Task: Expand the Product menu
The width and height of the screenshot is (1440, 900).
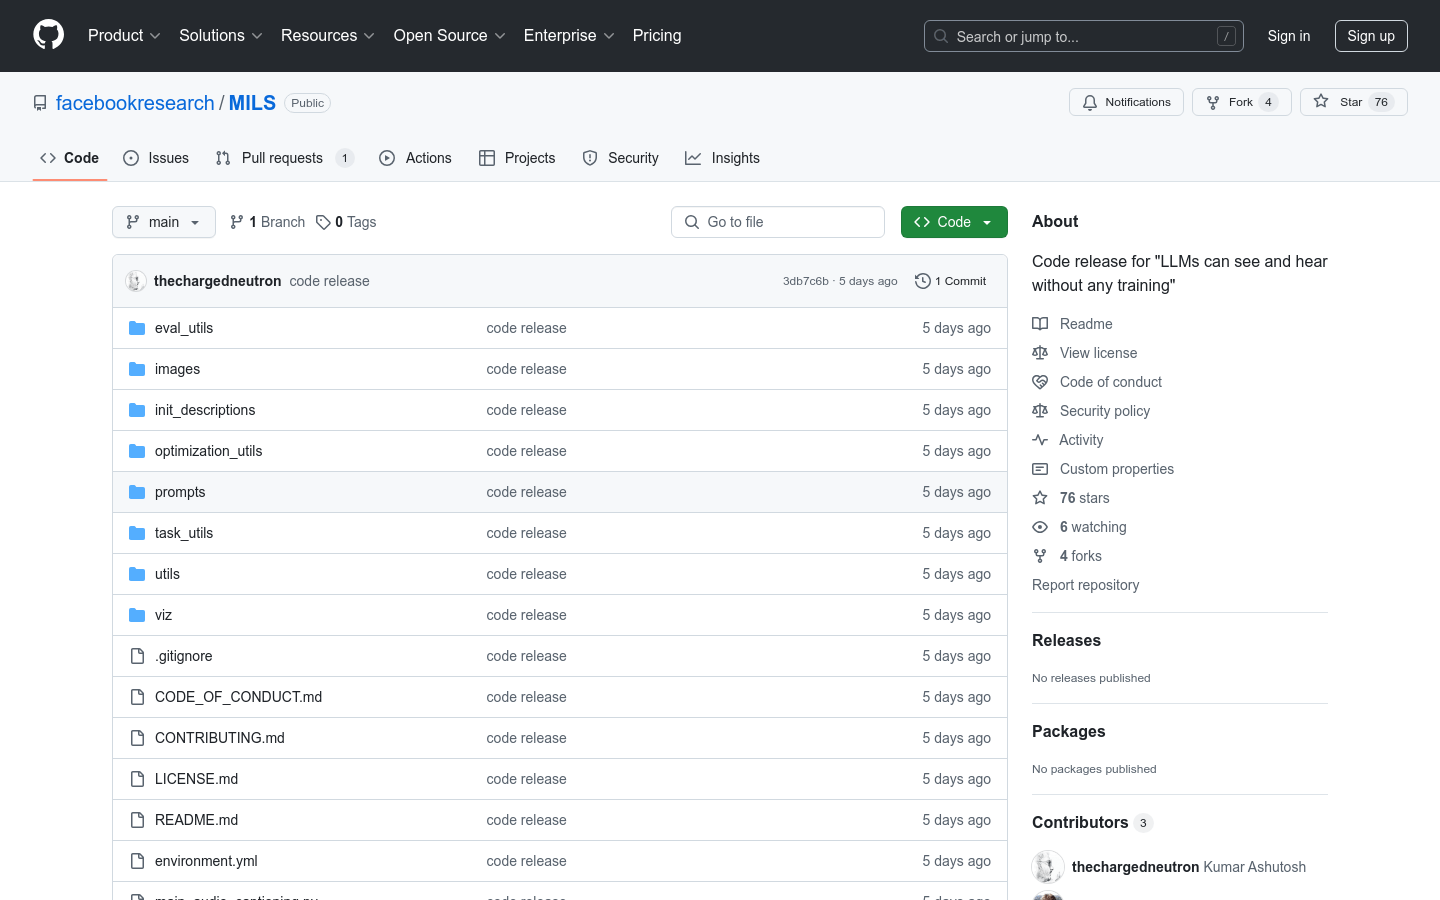Action: [x=124, y=36]
